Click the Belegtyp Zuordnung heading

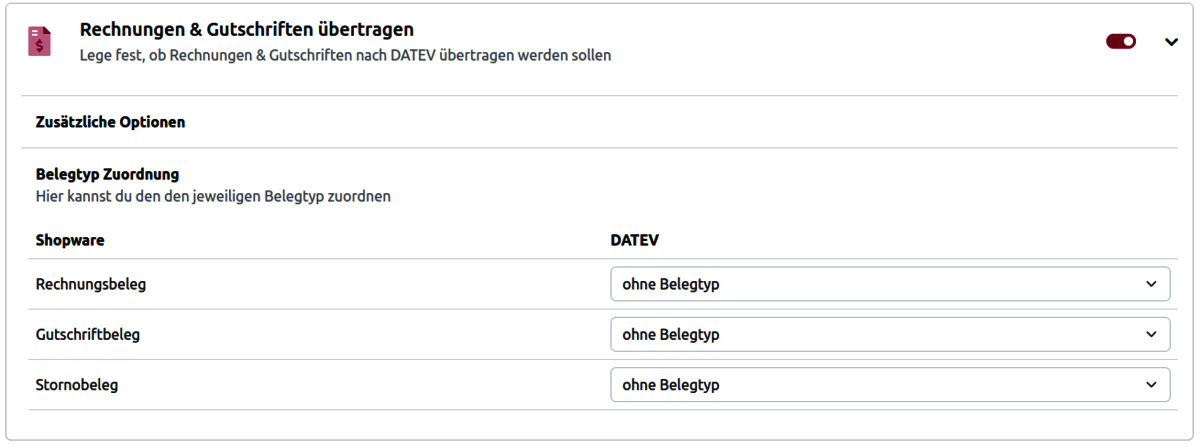107,174
